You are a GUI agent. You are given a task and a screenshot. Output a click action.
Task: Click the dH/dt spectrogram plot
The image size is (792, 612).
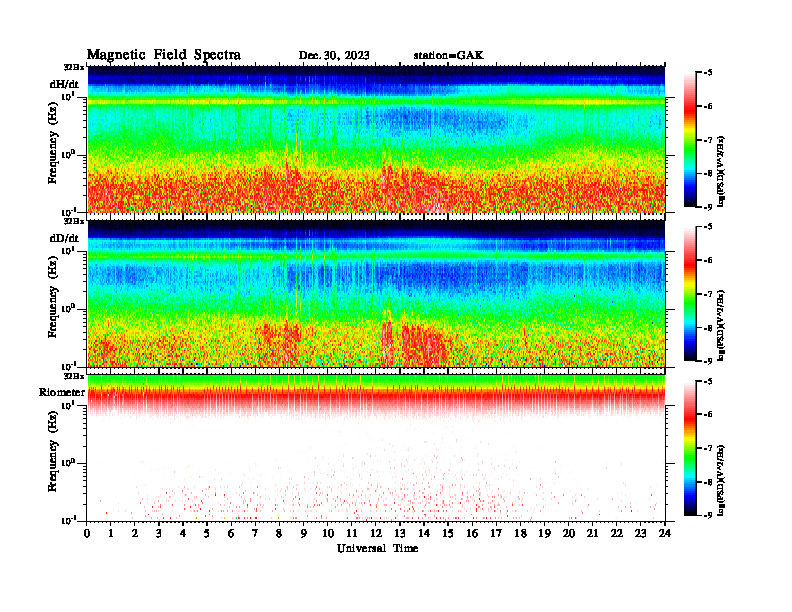[x=376, y=139]
